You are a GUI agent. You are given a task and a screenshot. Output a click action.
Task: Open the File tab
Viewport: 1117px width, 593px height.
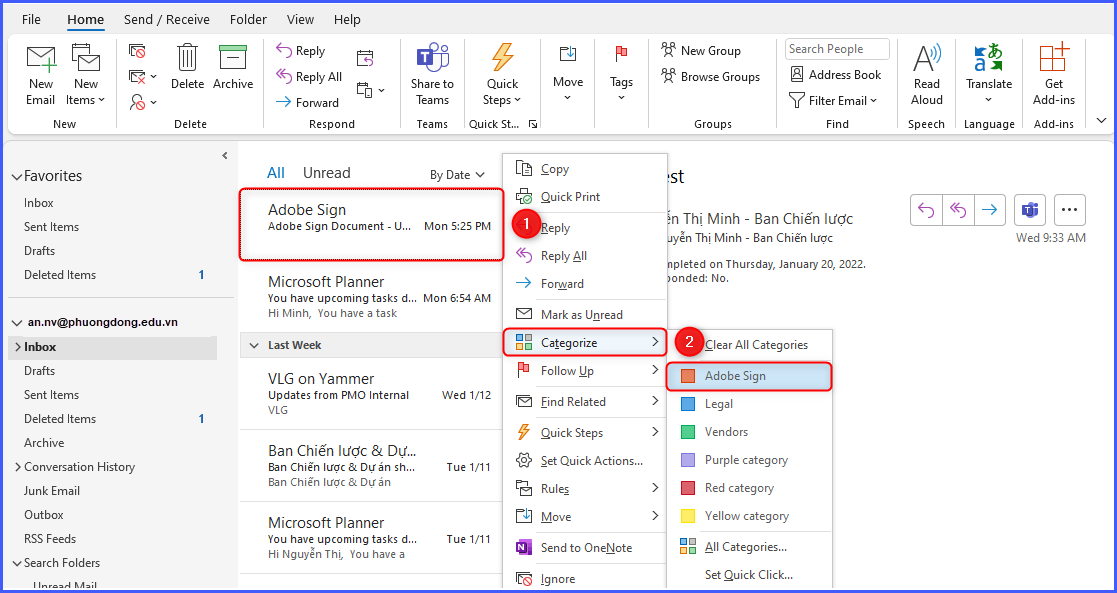coord(31,19)
